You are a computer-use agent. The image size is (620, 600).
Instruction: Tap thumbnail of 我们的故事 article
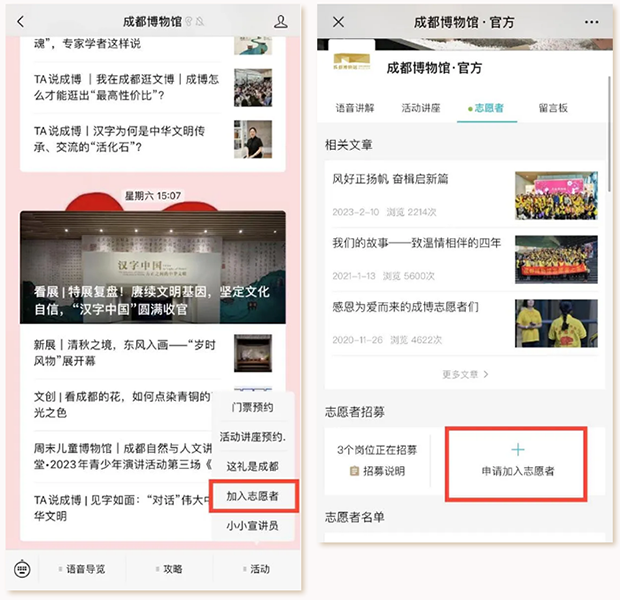[556, 259]
